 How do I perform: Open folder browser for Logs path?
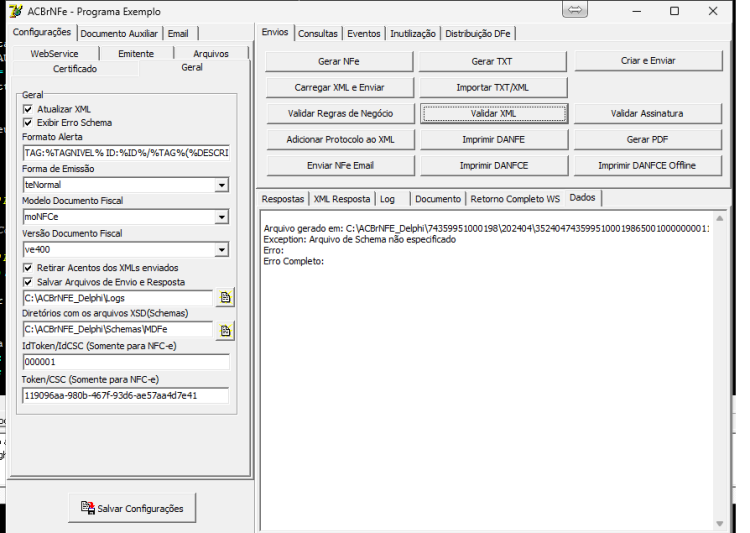(225, 298)
